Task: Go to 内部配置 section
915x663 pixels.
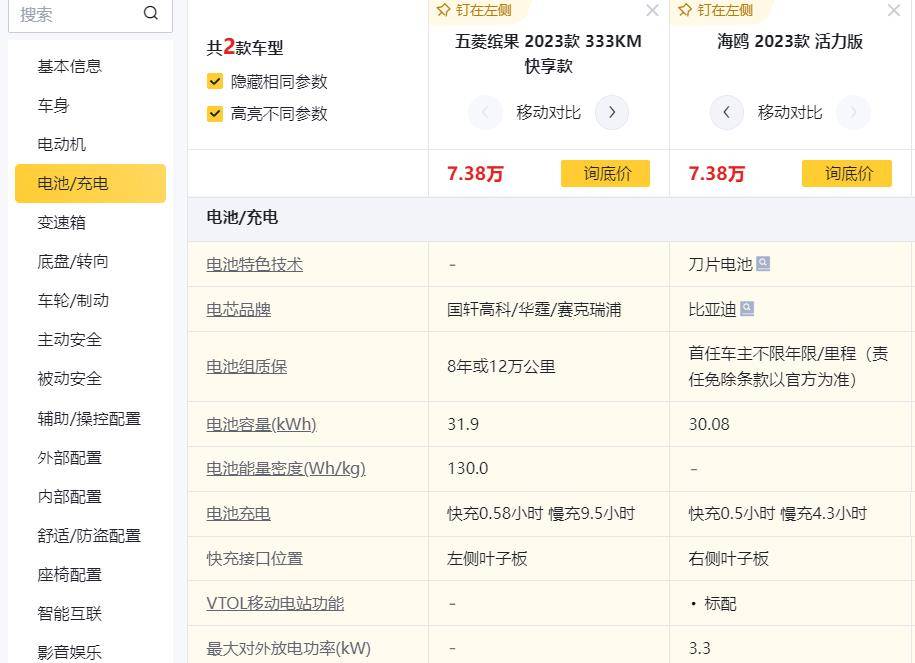Action: click(x=69, y=497)
